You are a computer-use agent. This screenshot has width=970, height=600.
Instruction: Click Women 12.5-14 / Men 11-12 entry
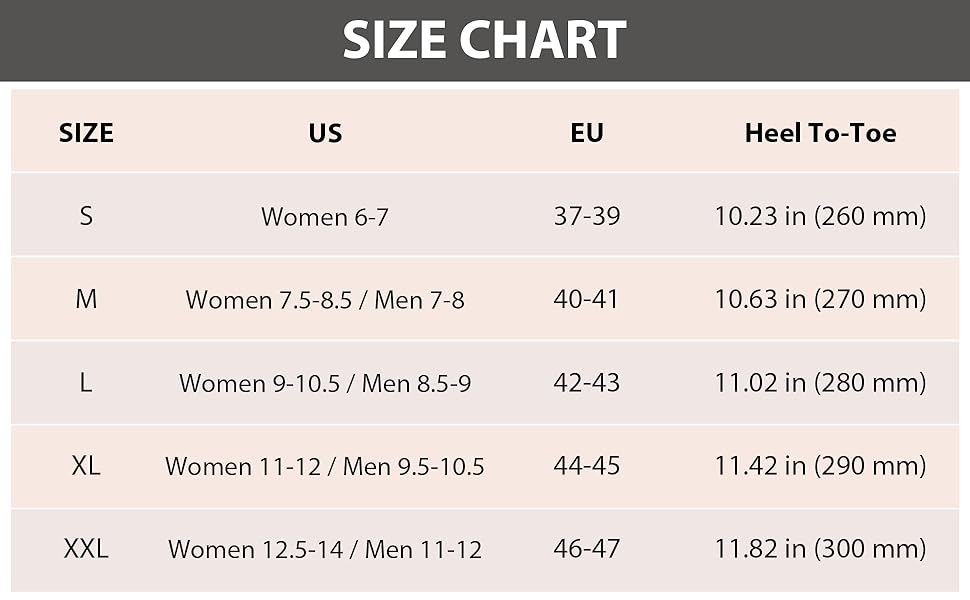point(325,549)
